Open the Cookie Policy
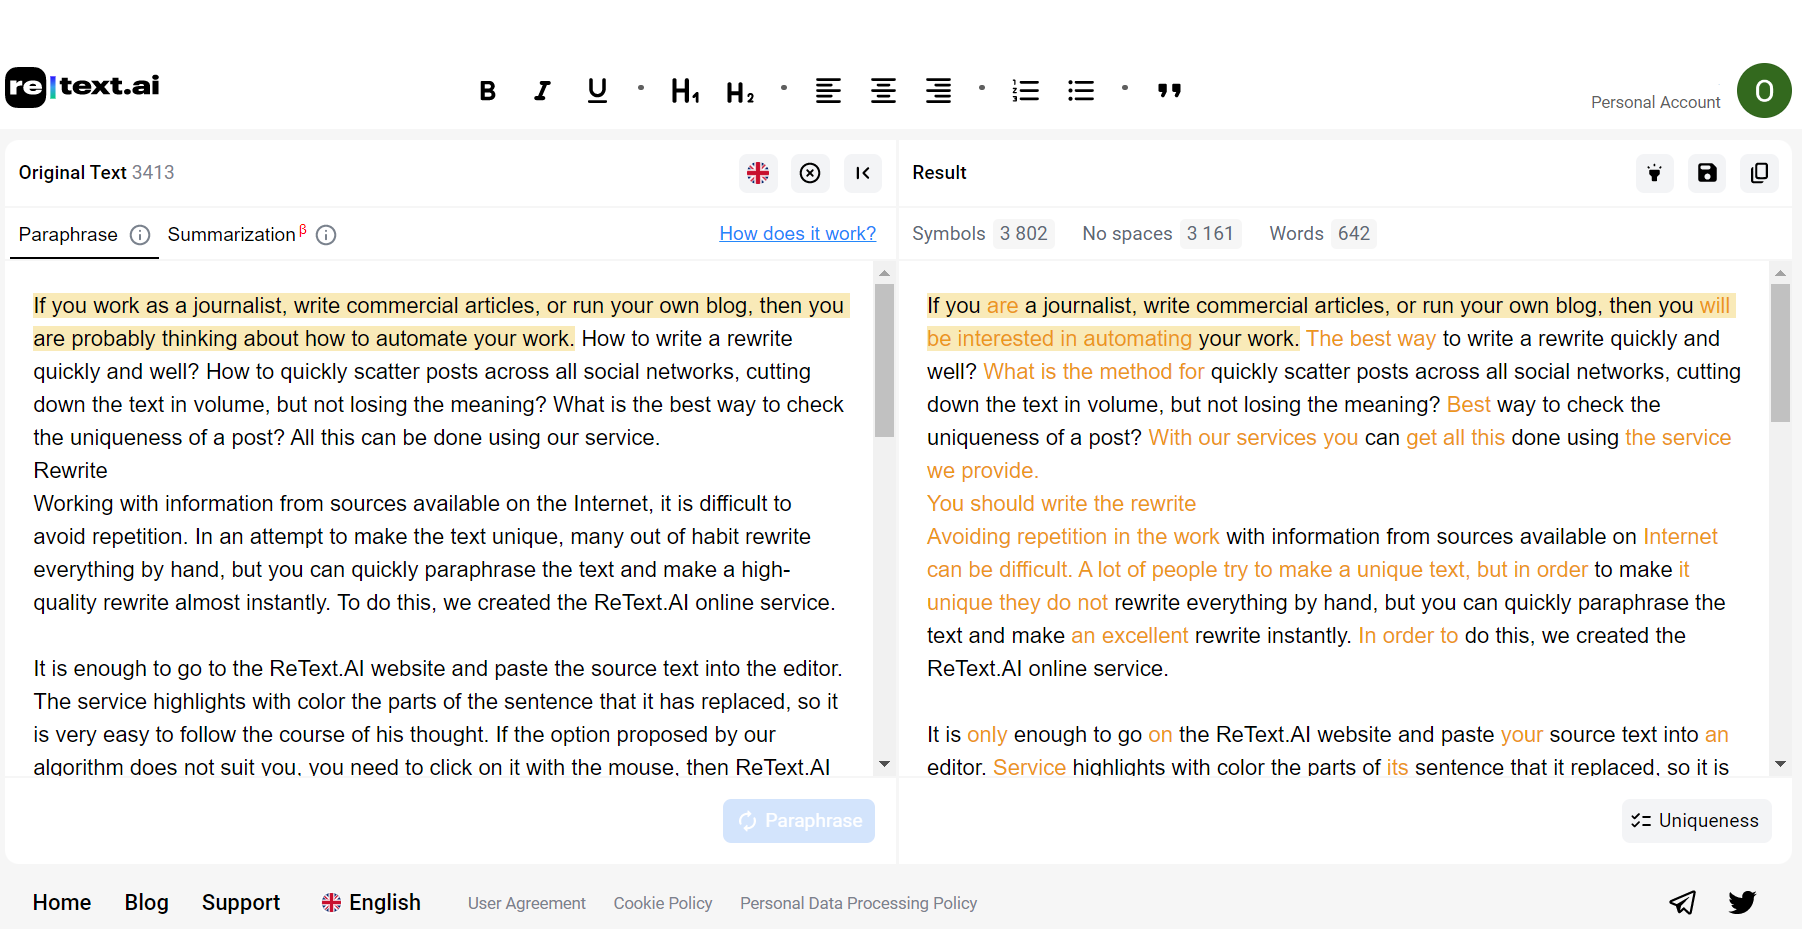Image resolution: width=1813 pixels, height=929 pixels. pos(663,904)
